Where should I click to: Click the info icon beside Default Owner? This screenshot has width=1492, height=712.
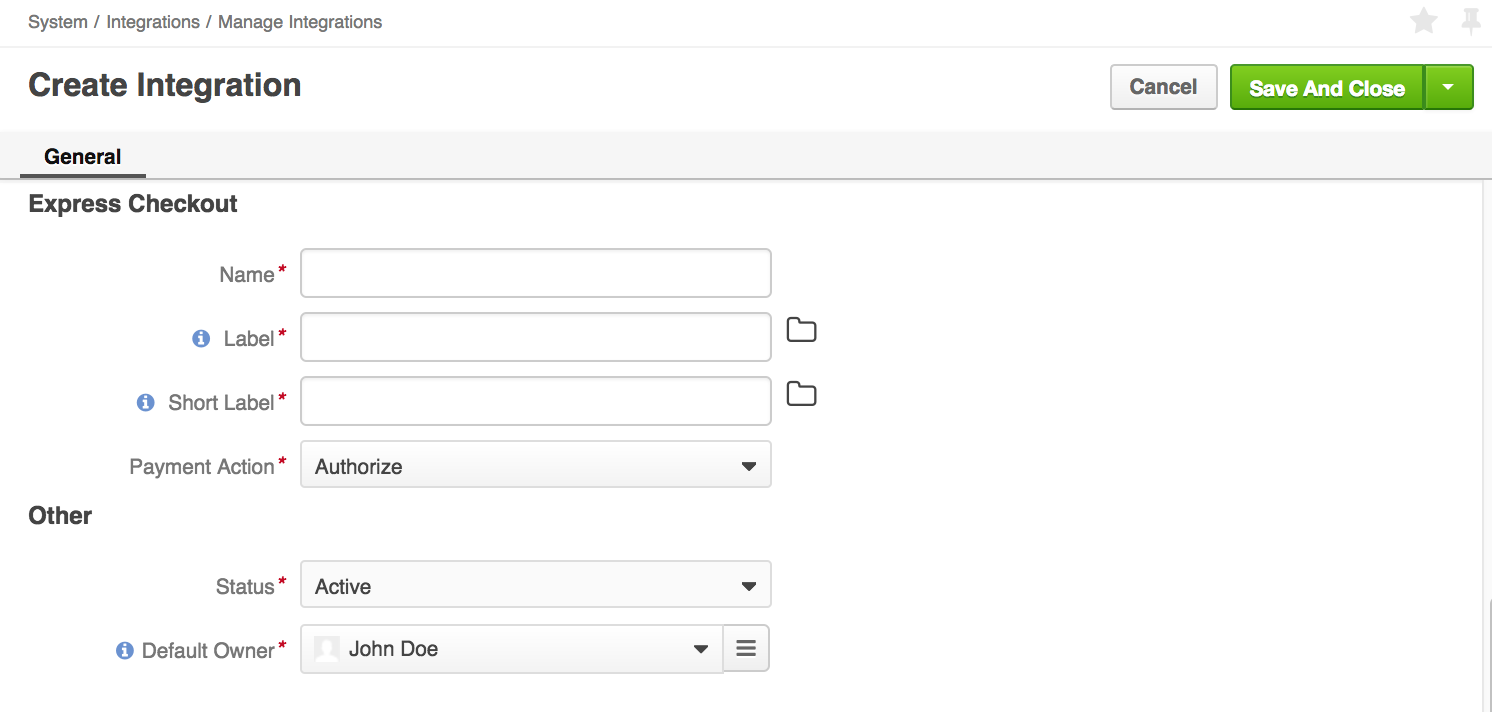[124, 650]
